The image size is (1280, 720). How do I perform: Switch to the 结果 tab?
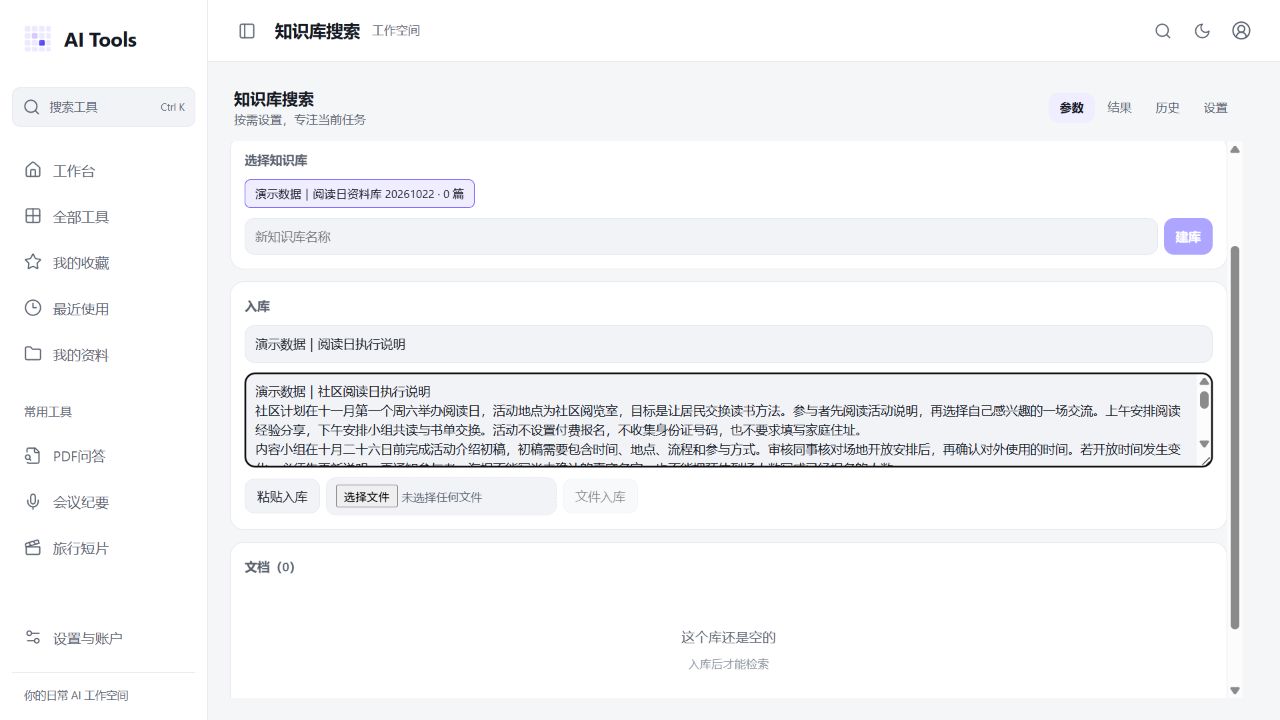[1120, 108]
